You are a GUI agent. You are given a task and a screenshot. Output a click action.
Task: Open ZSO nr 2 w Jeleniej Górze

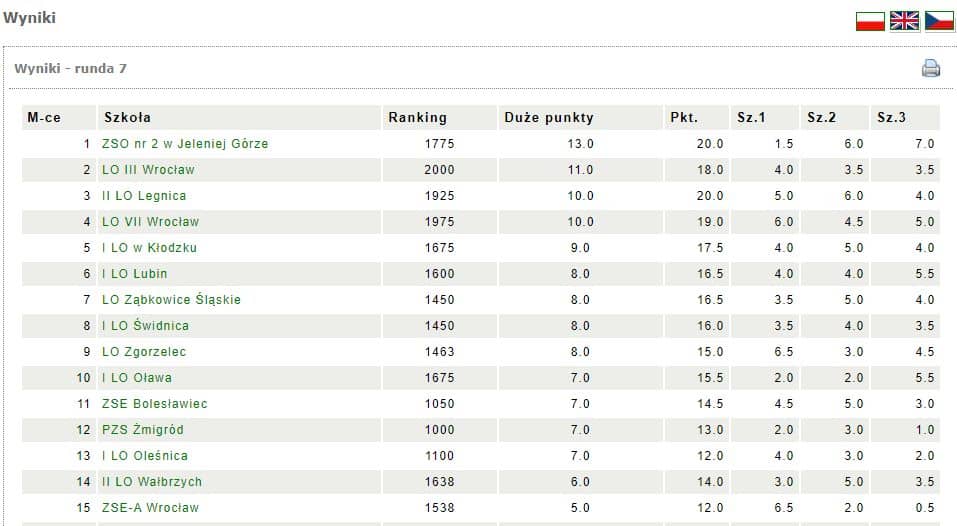point(185,144)
